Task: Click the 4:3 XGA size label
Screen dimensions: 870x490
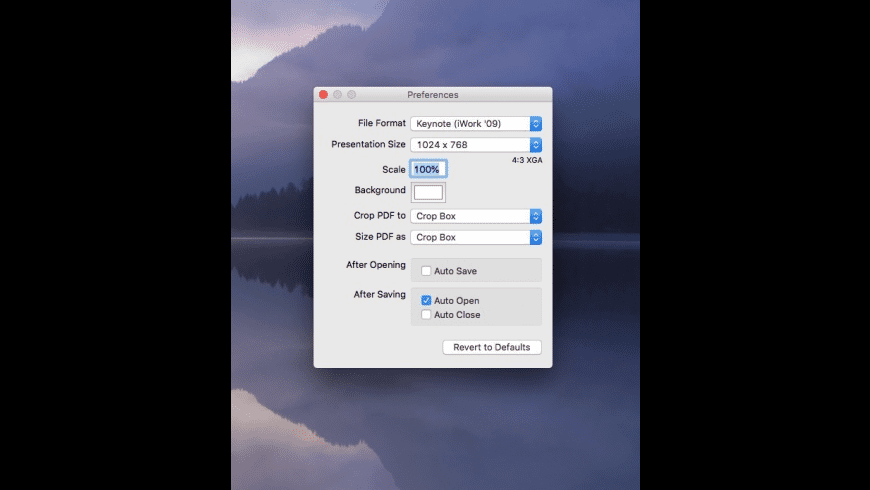Action: (527, 160)
